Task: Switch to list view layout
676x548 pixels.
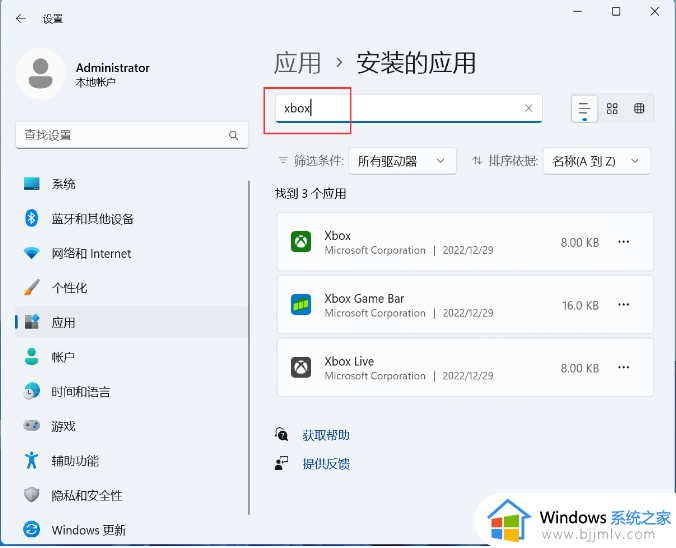Action: coord(584,109)
